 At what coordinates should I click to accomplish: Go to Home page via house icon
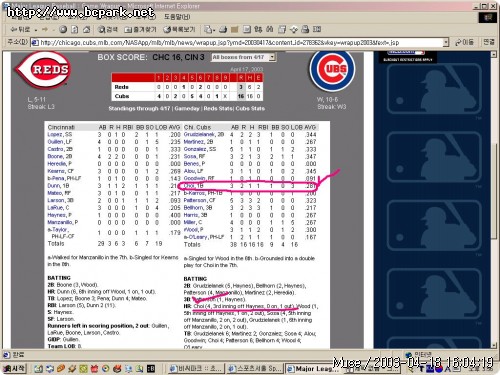click(86, 30)
